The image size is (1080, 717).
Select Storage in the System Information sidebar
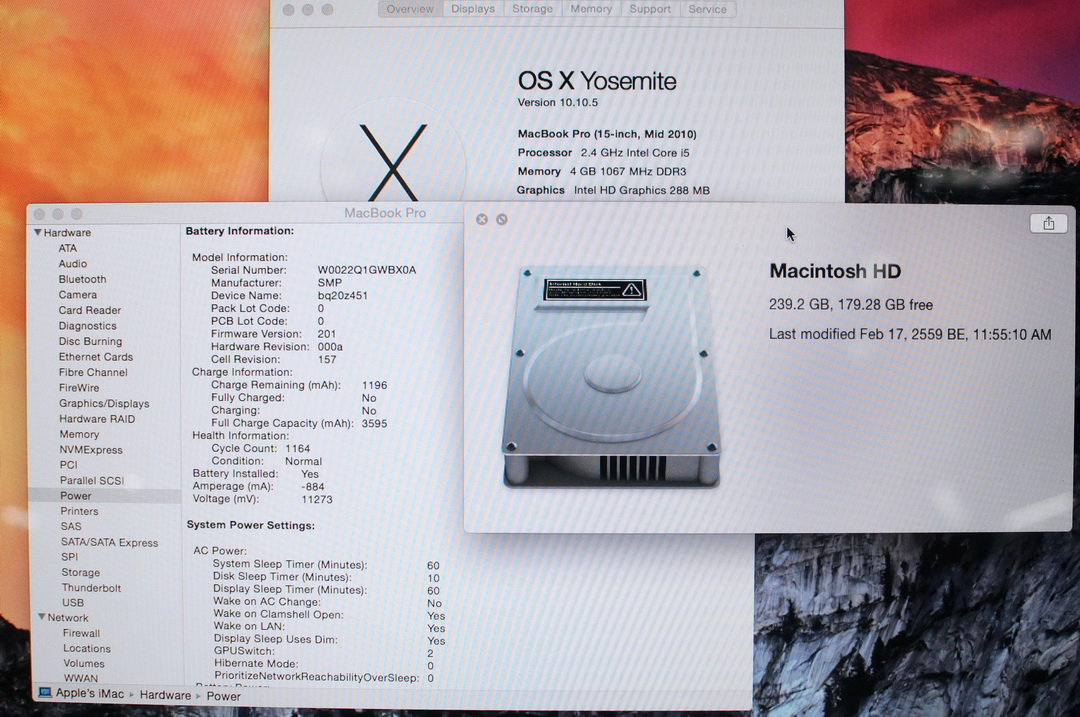tap(81, 572)
